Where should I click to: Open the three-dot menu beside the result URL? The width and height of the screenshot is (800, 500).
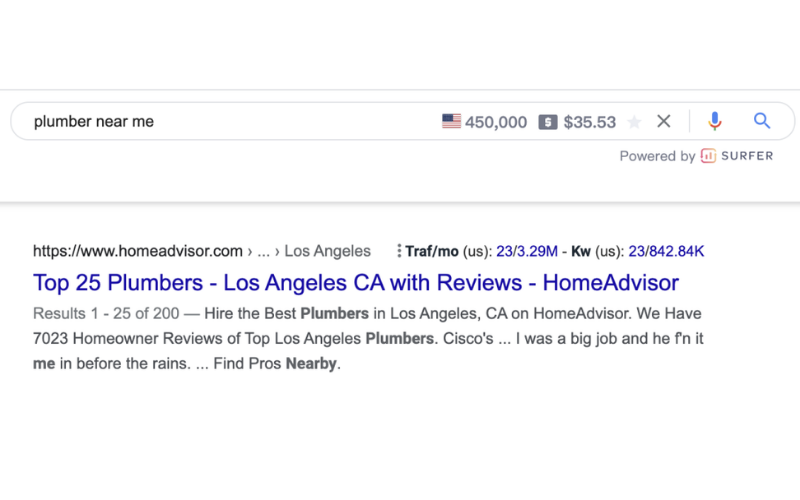tap(399, 251)
